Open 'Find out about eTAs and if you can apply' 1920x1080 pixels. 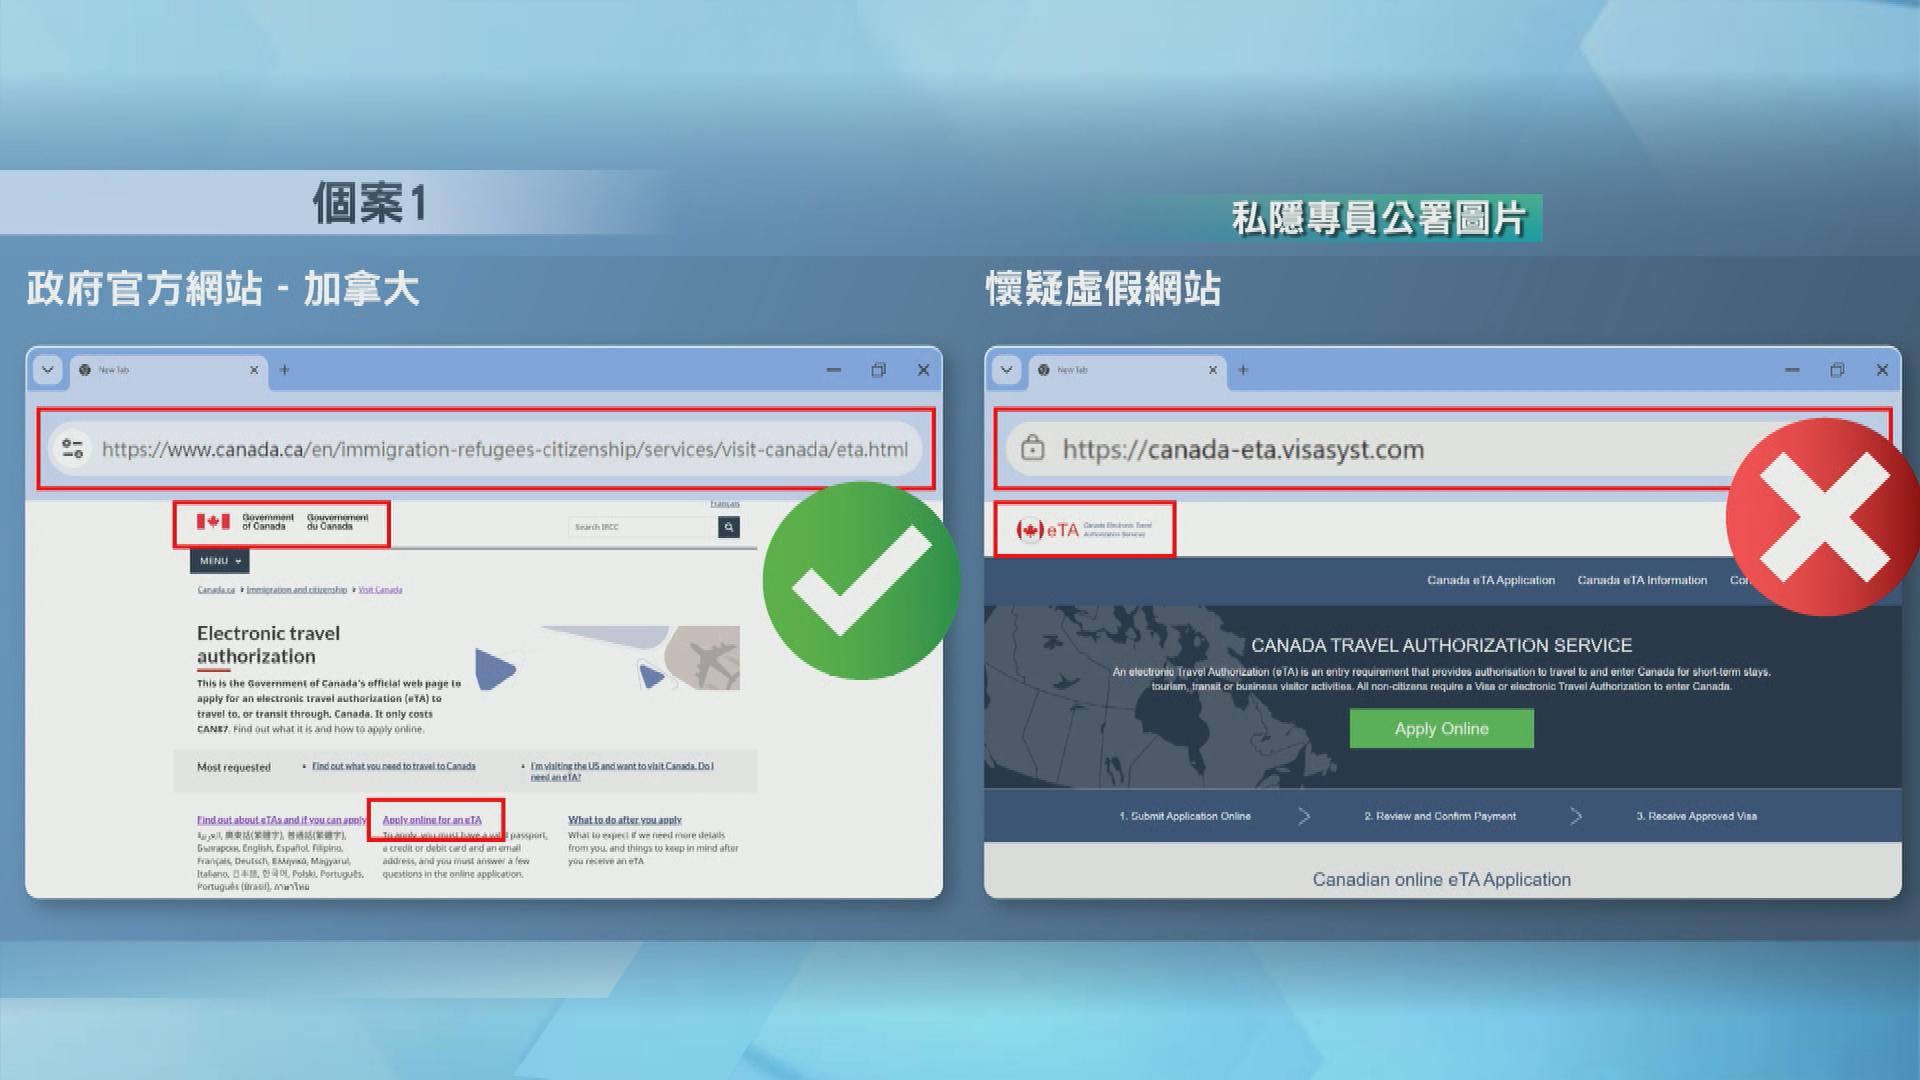pos(282,820)
